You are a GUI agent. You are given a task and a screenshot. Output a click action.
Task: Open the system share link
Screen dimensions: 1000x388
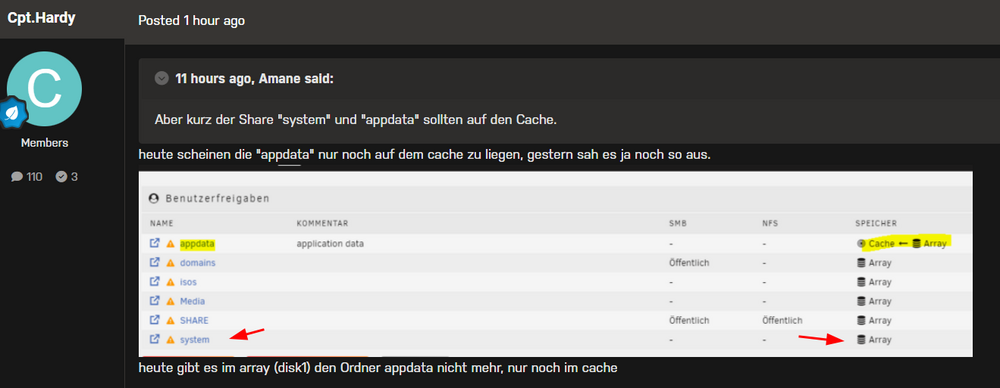pyautogui.click(x=195, y=340)
